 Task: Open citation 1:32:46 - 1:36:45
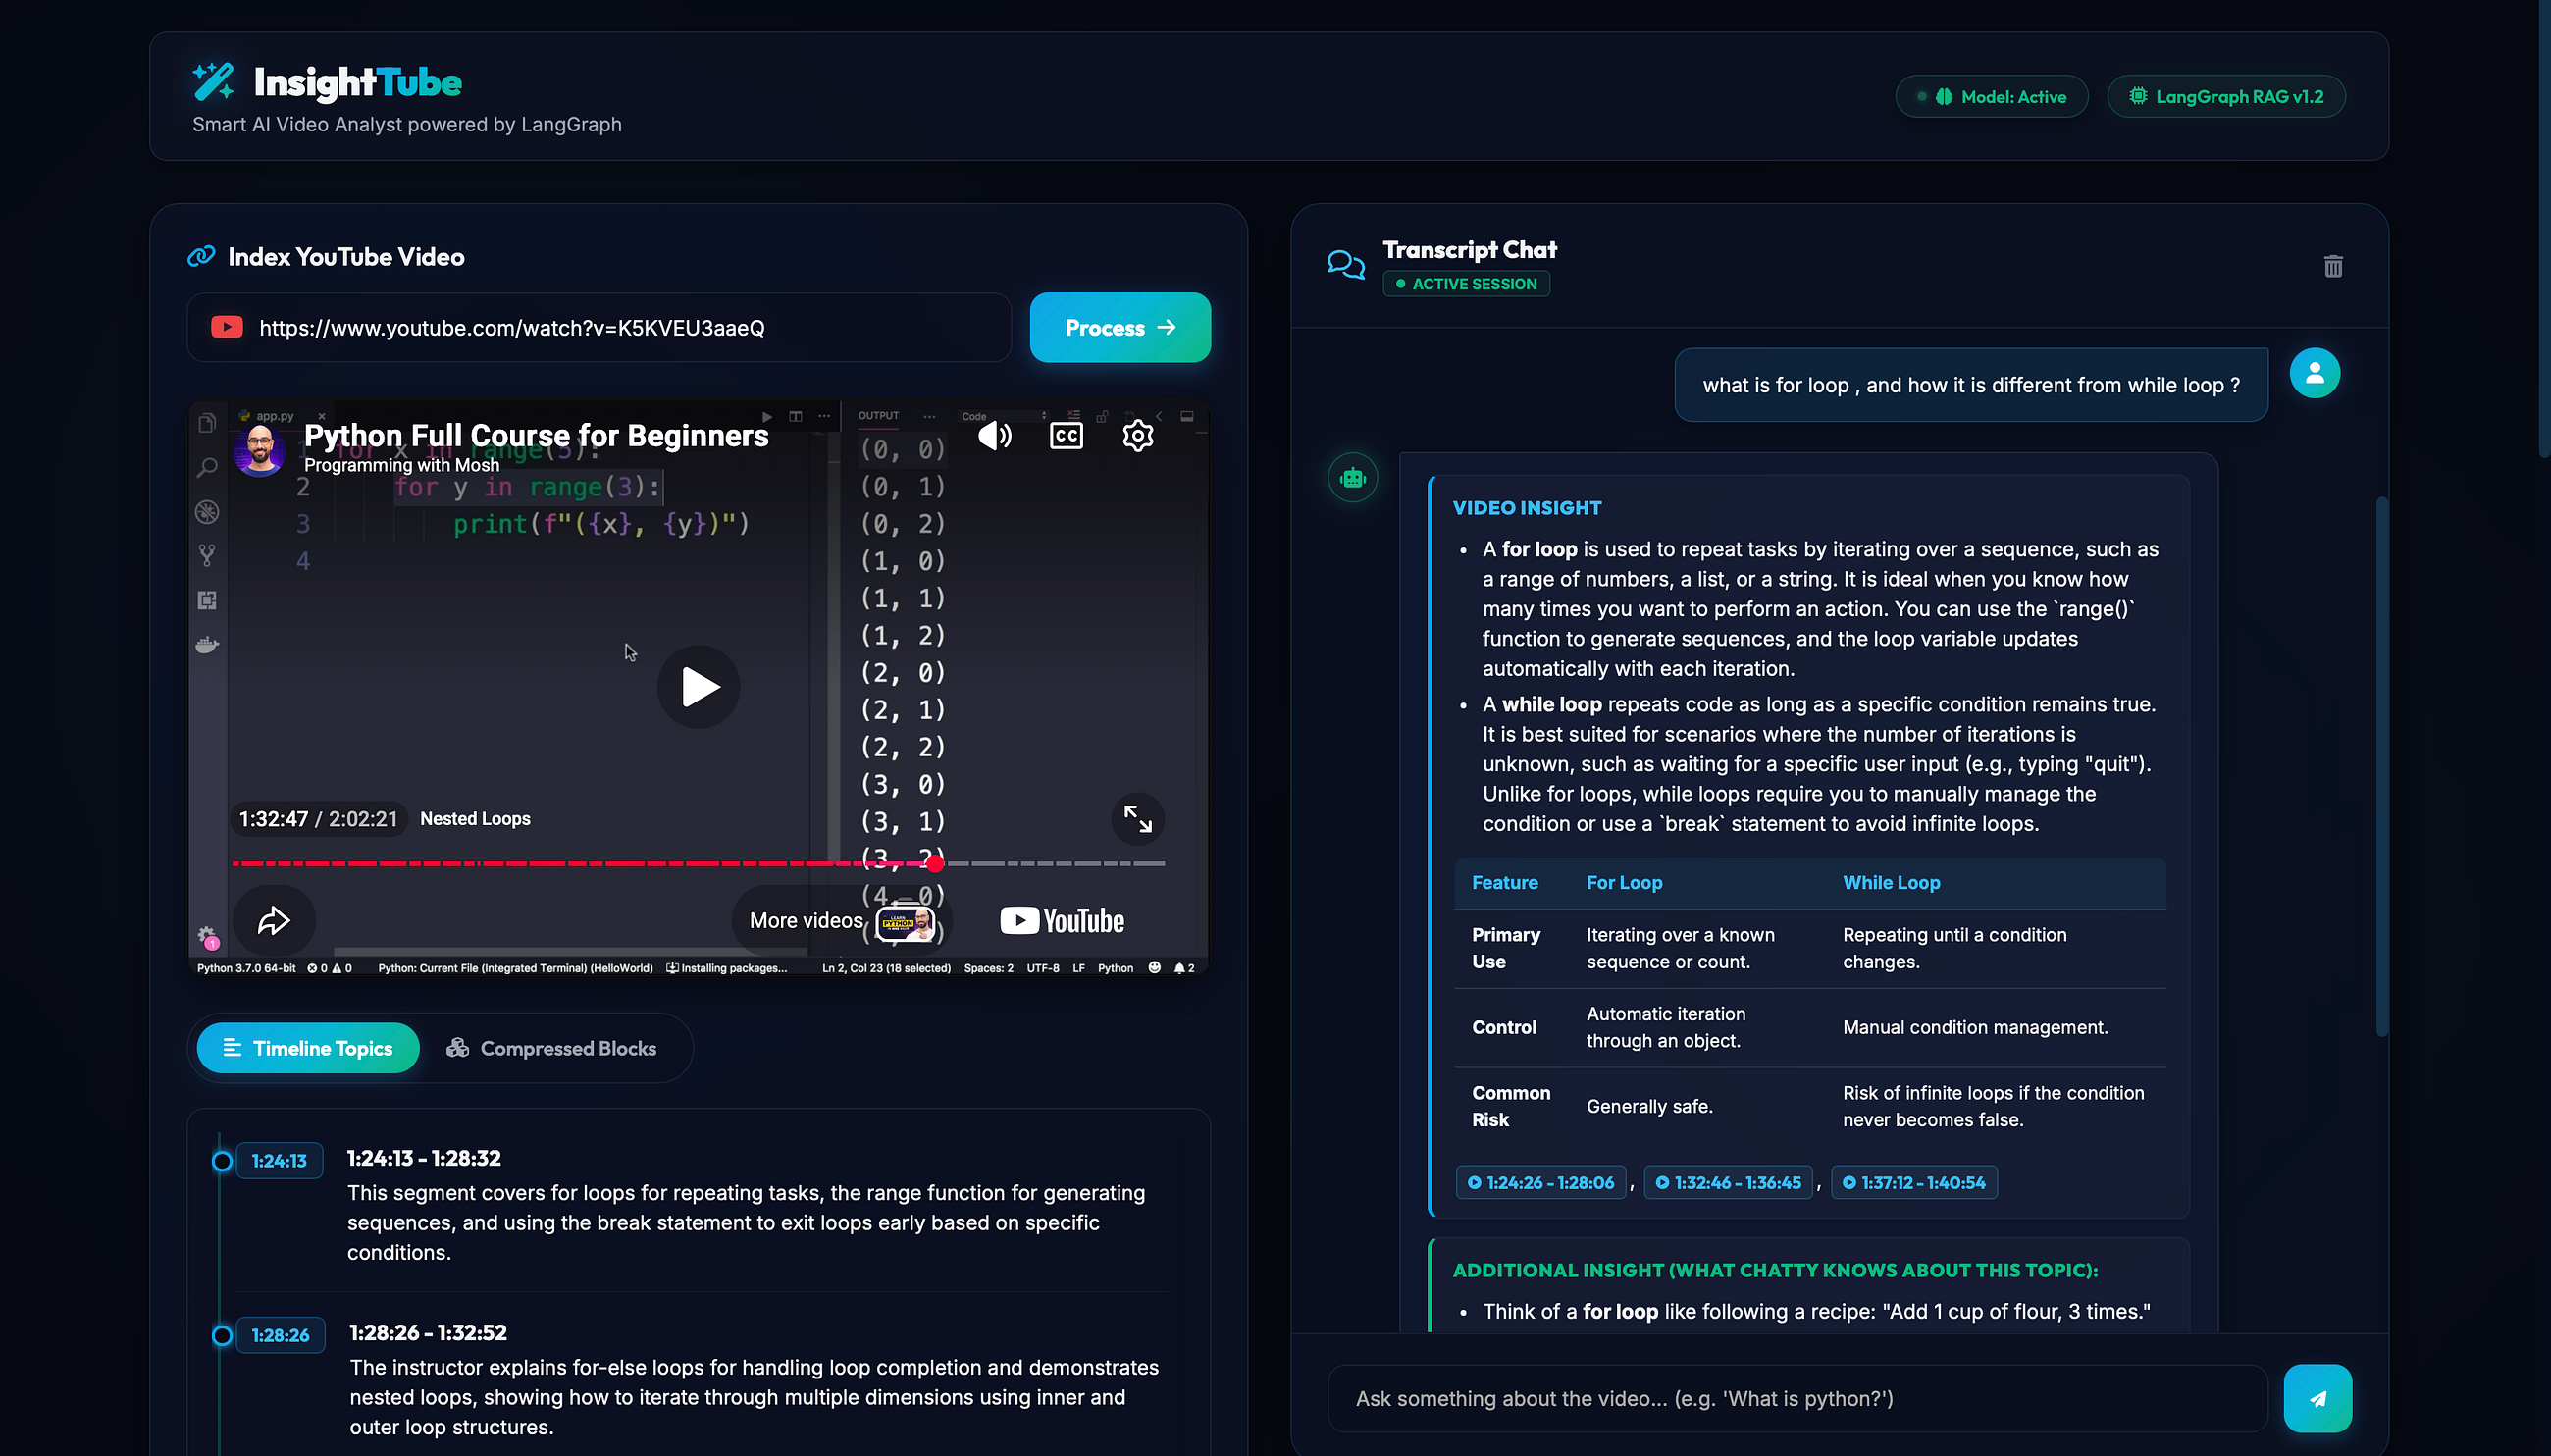tap(1728, 1182)
